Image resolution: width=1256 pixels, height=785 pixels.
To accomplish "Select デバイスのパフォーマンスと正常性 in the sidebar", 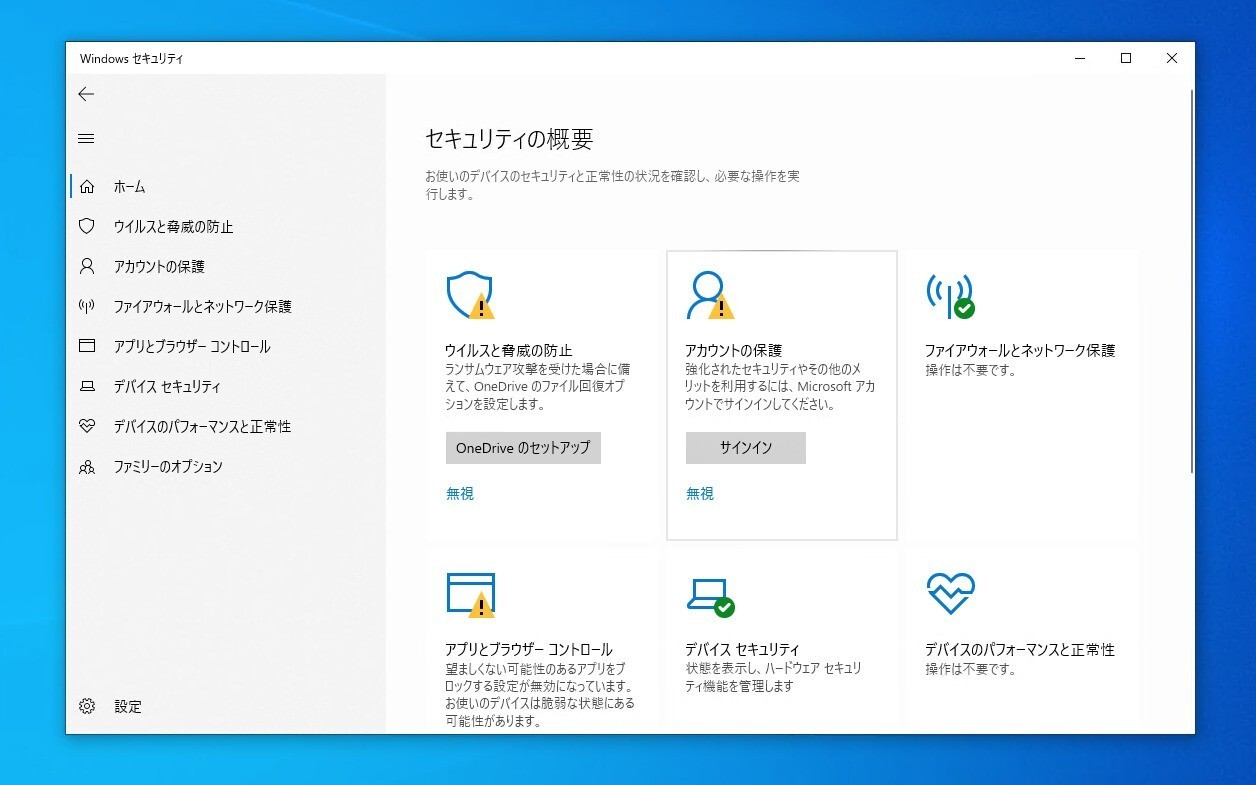I will coord(202,427).
